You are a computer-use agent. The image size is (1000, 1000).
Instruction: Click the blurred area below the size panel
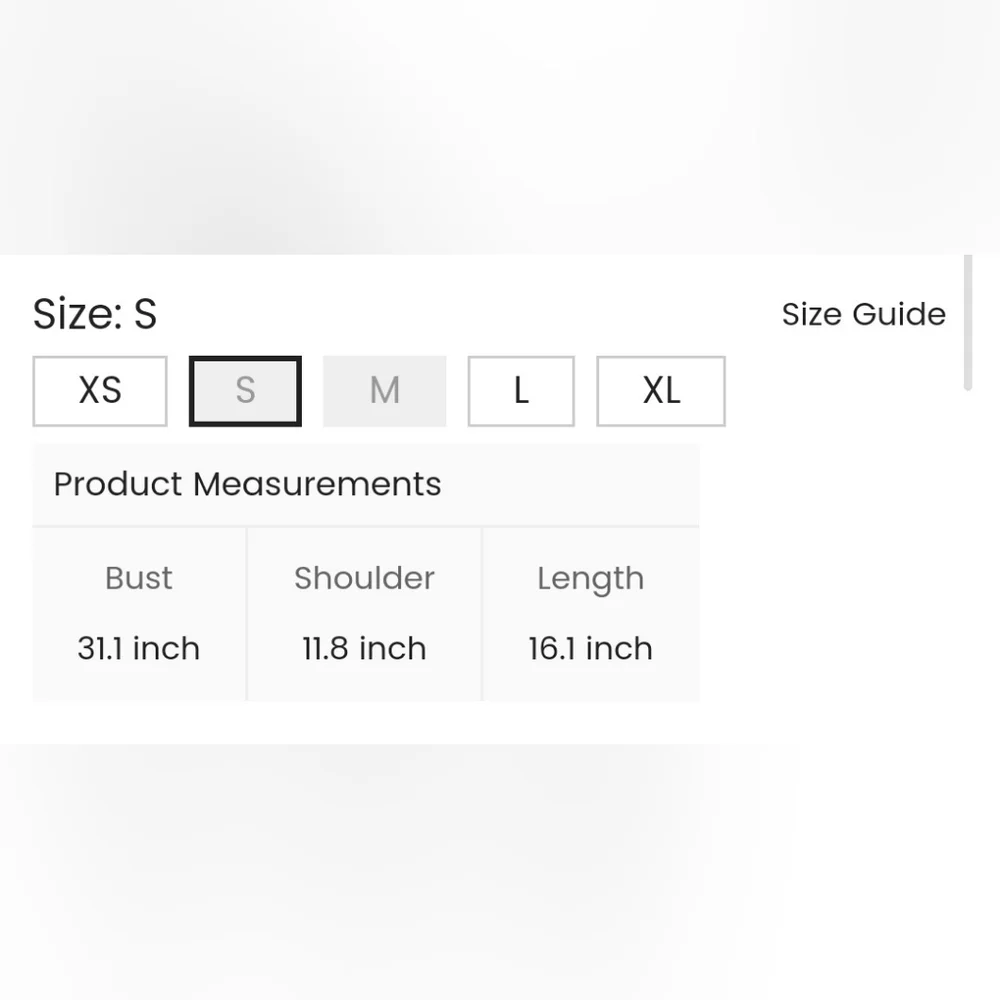pos(500,870)
